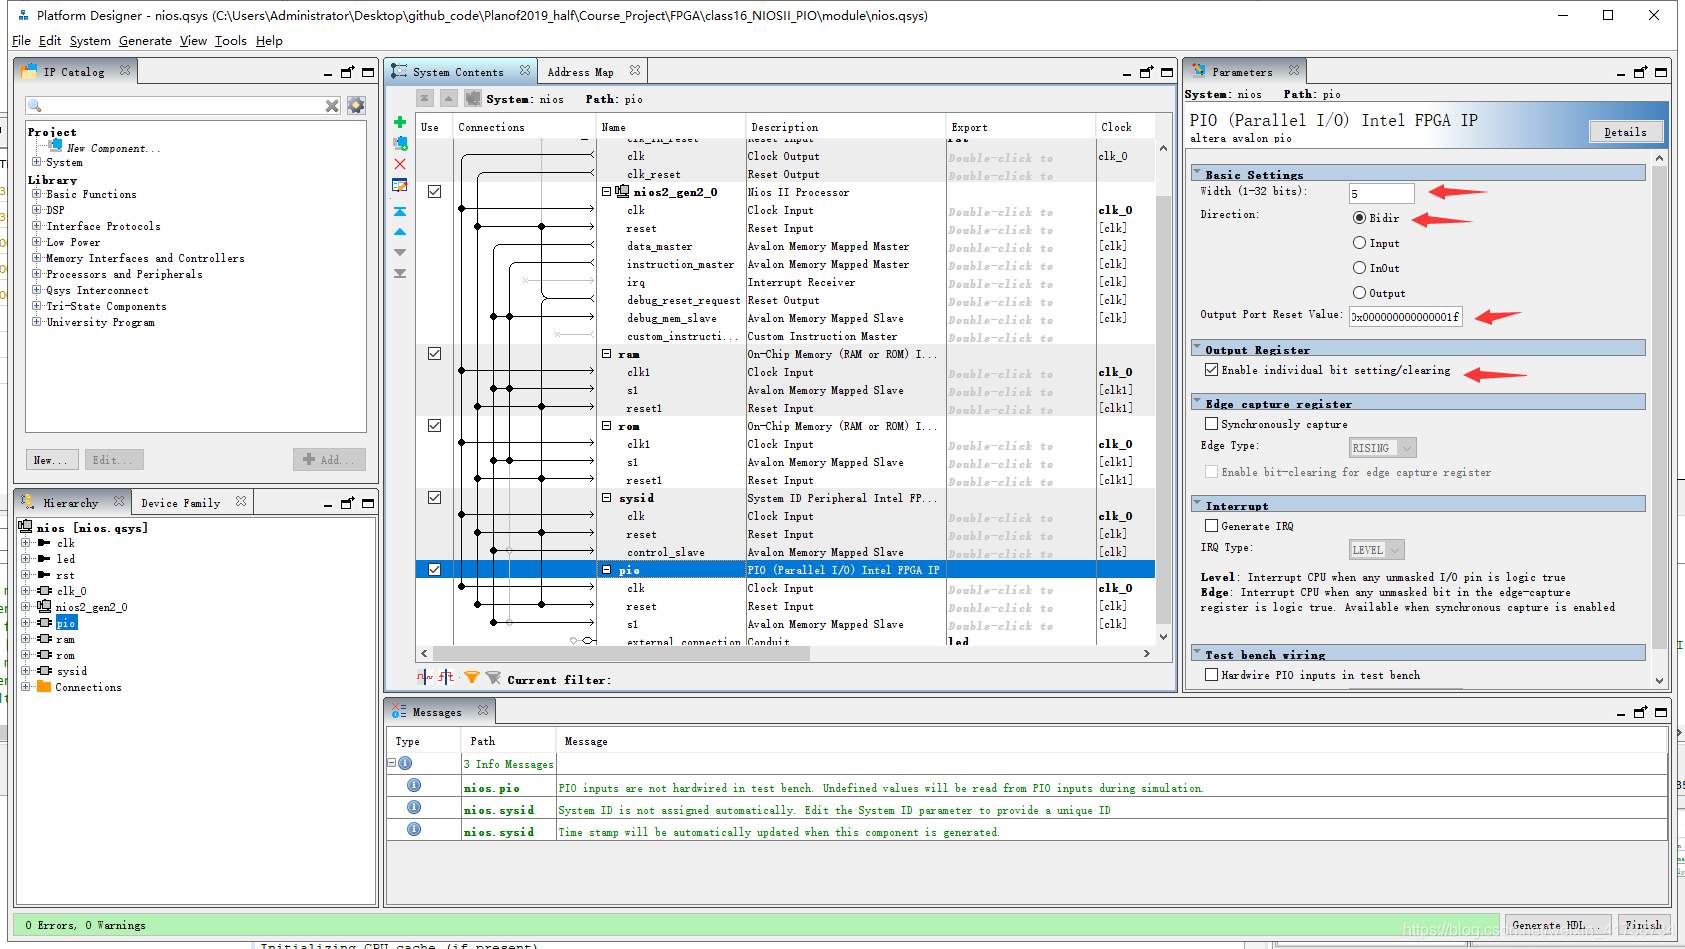Maximize the Parameters panel
Image resolution: width=1685 pixels, height=949 pixels.
click(1661, 72)
